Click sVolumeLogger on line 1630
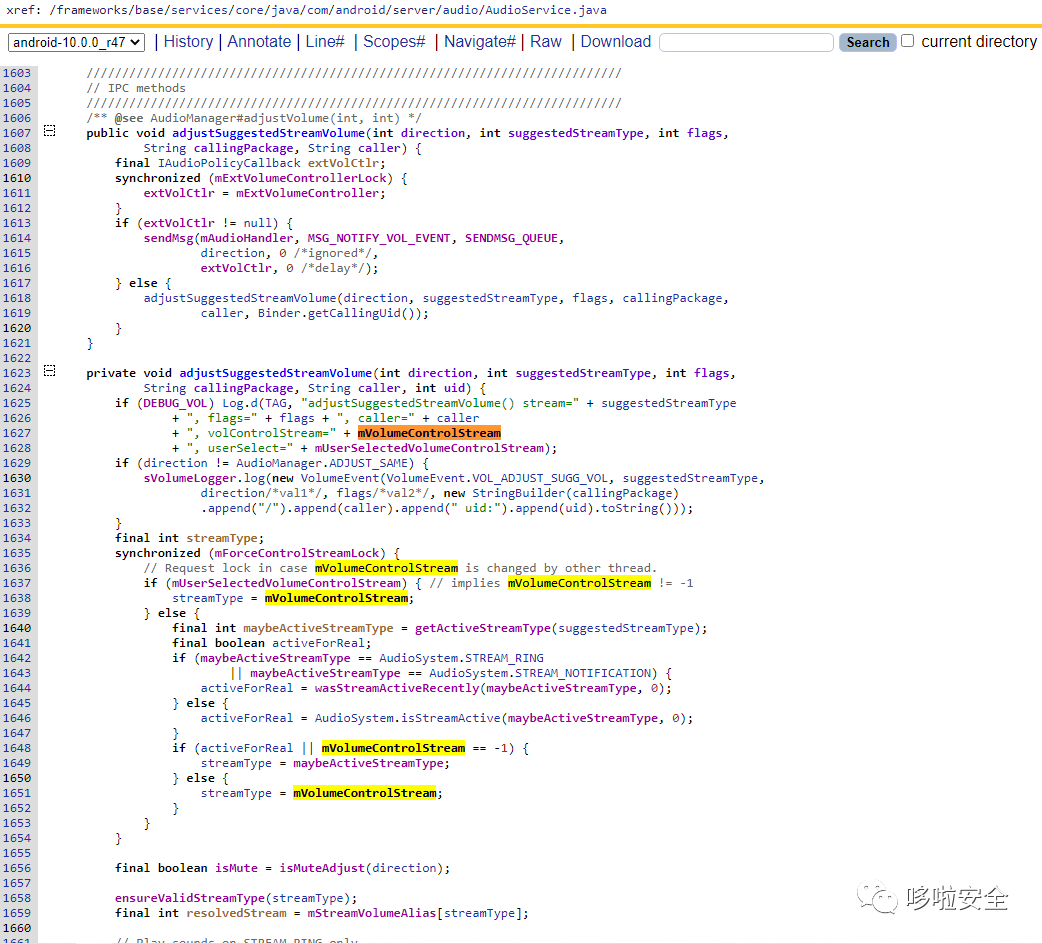 tap(190, 478)
